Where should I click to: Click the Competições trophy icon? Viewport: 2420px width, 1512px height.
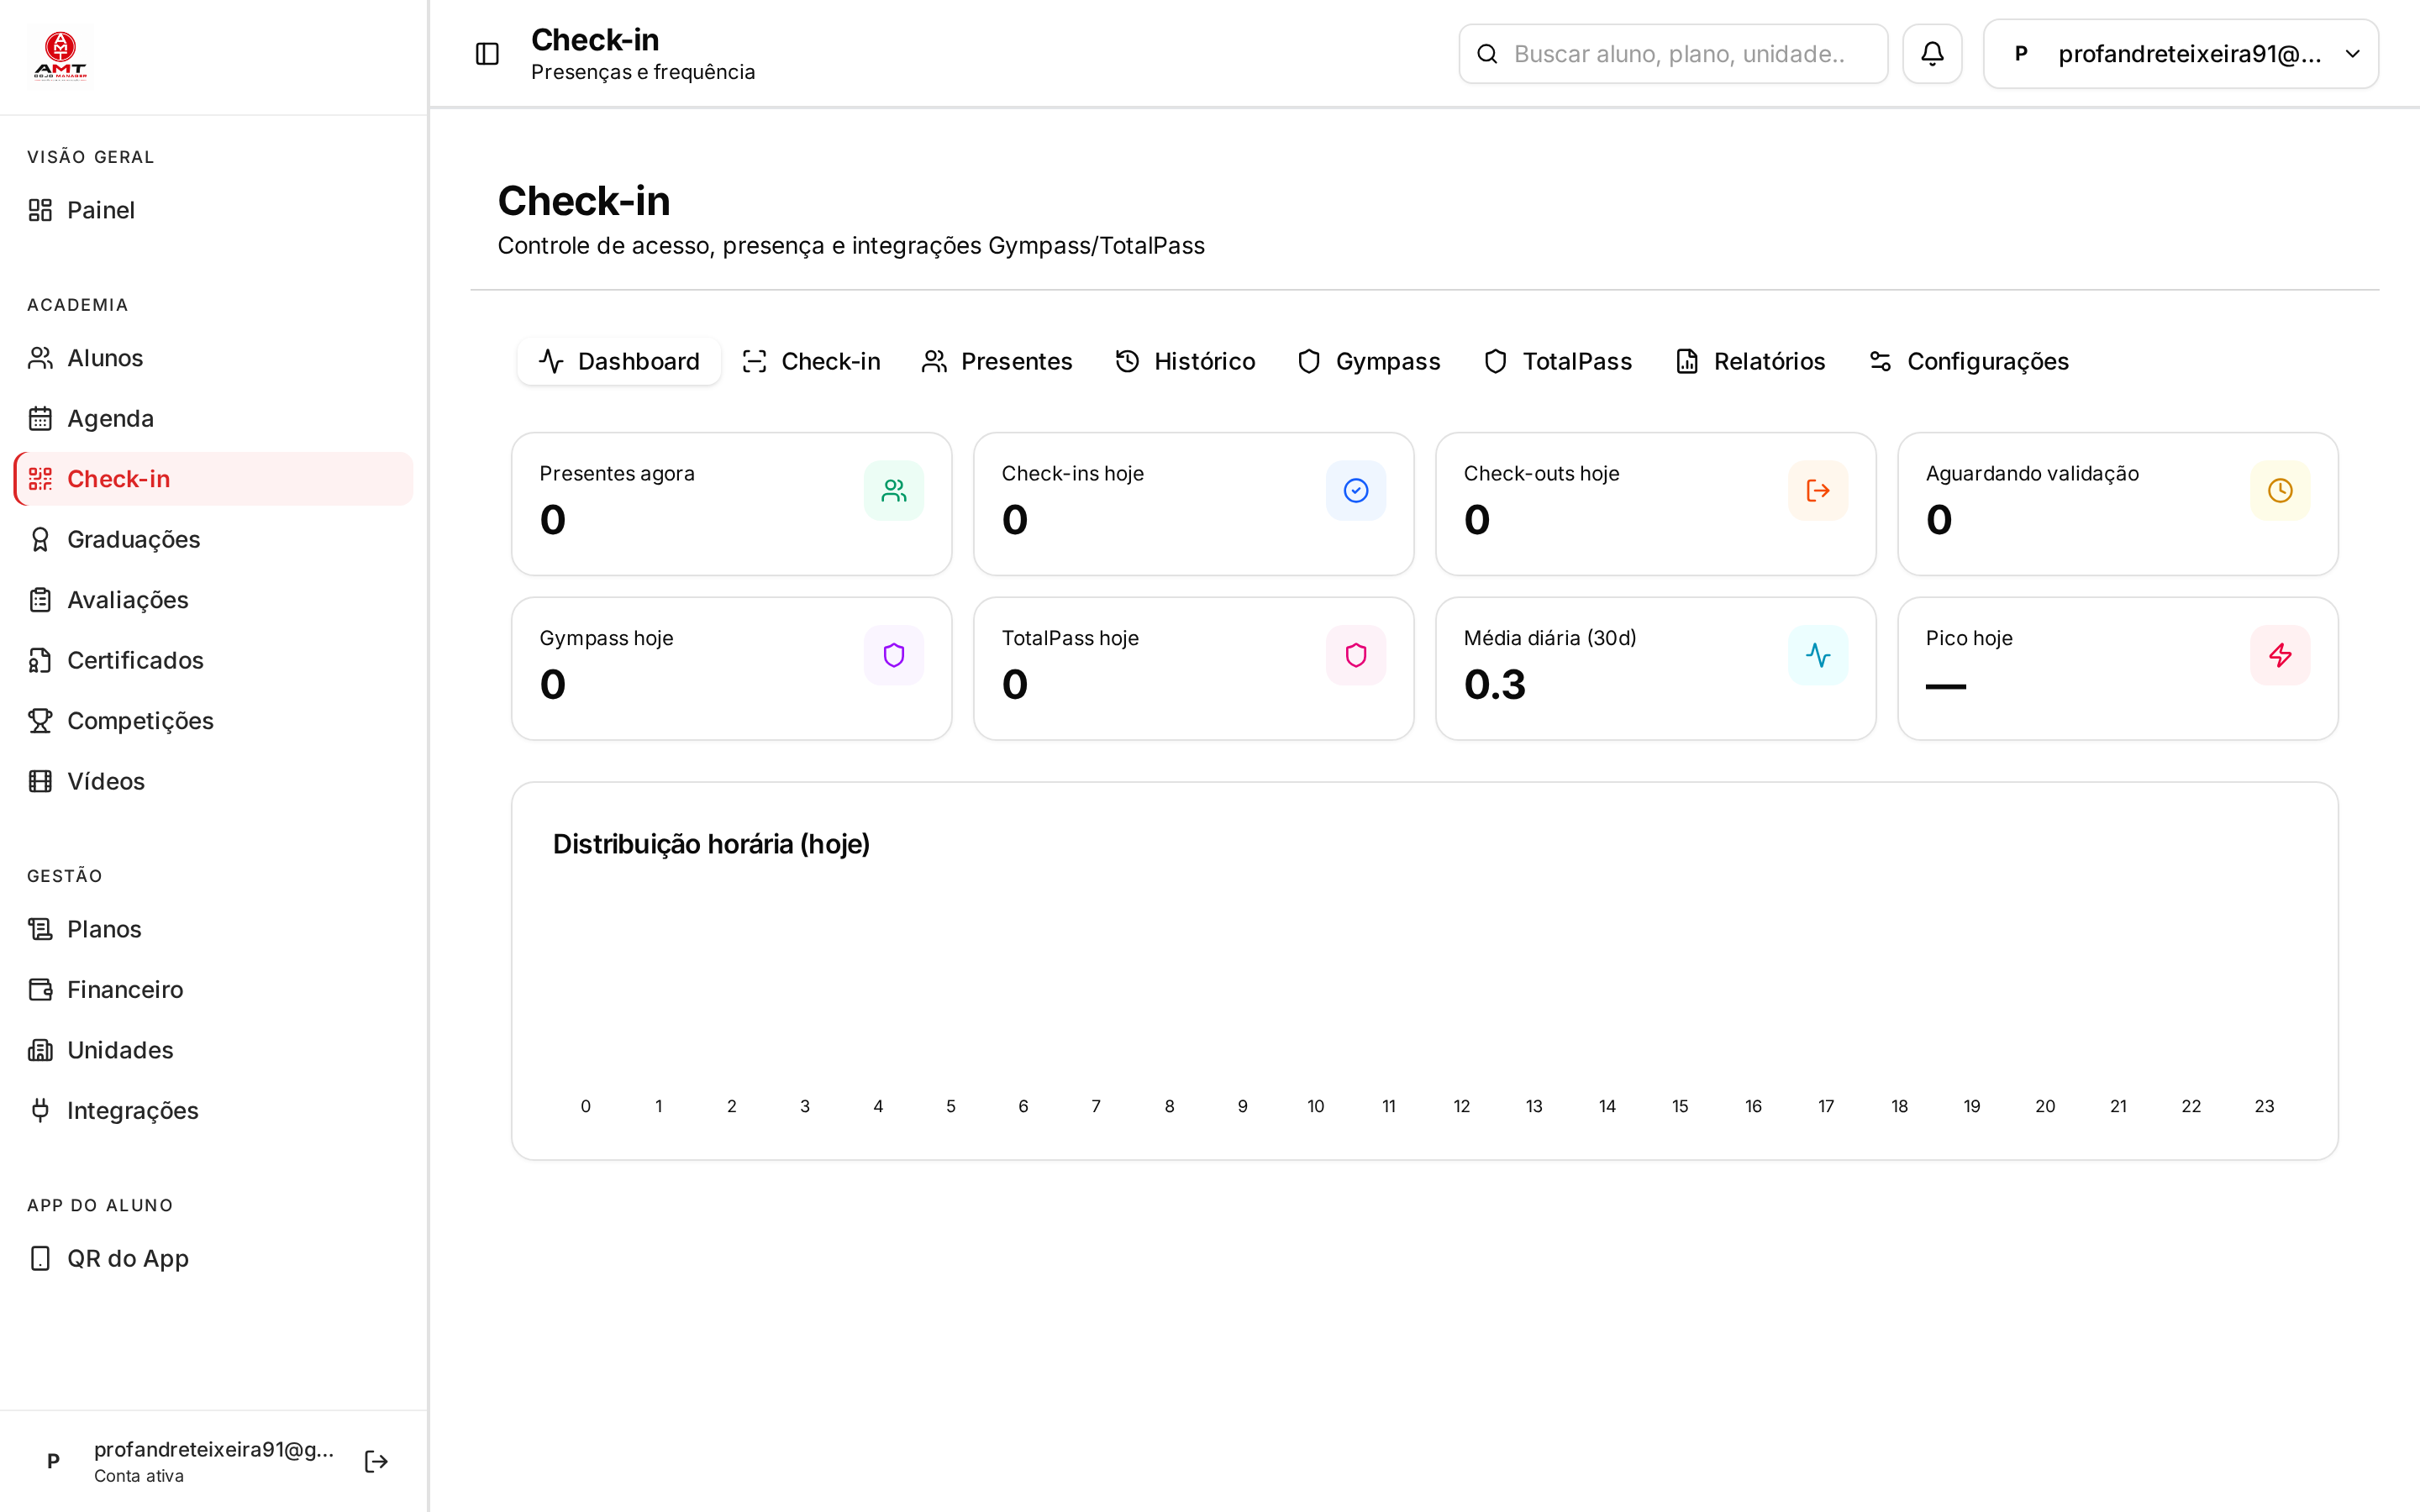(x=40, y=721)
